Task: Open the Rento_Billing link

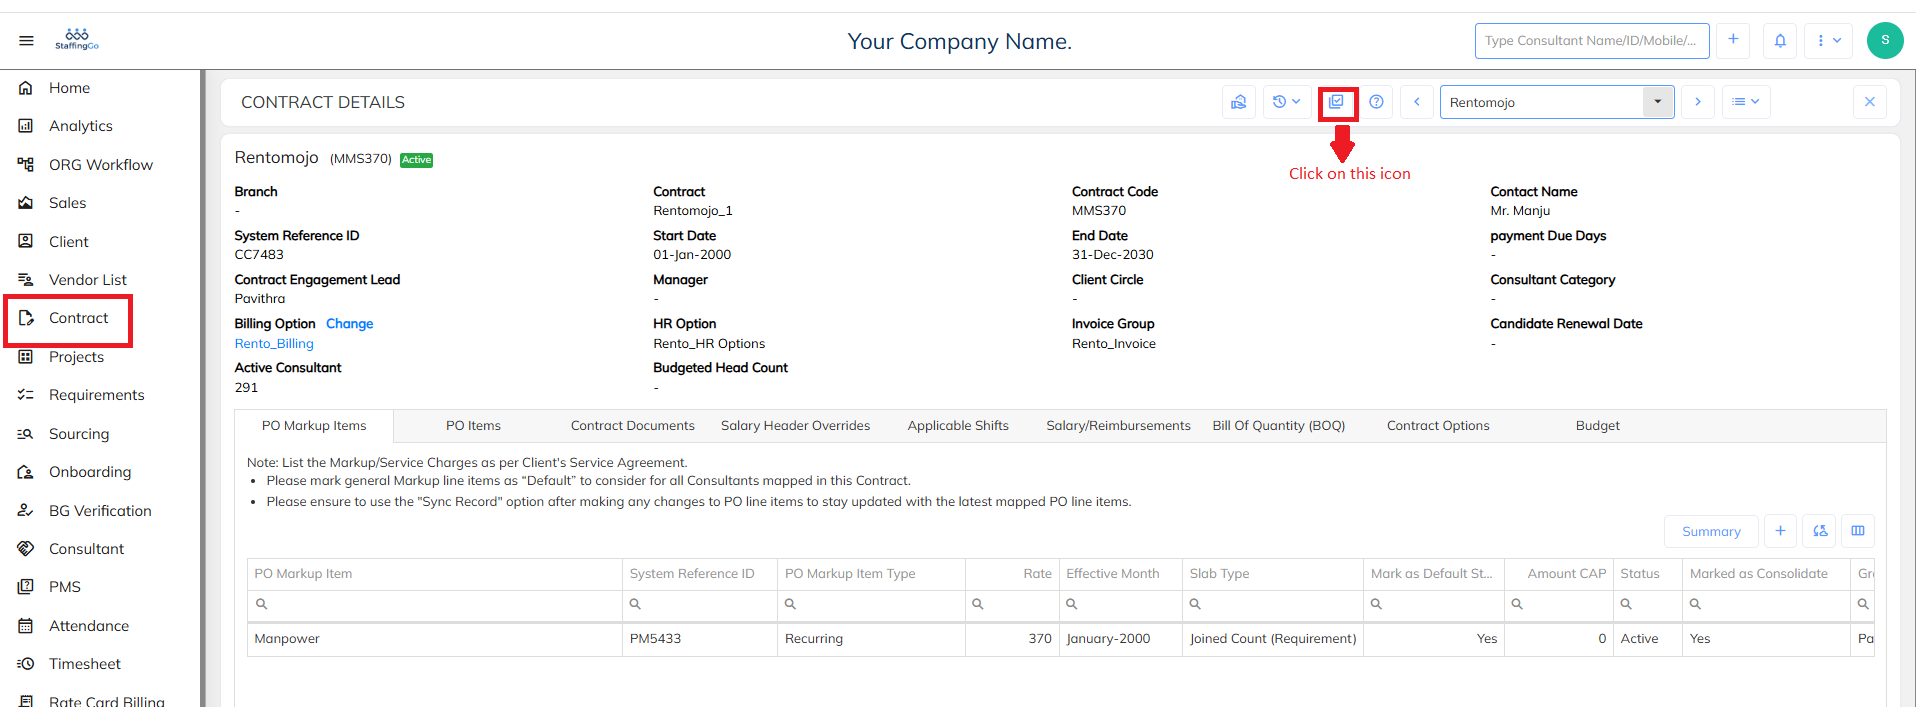Action: pyautogui.click(x=274, y=344)
